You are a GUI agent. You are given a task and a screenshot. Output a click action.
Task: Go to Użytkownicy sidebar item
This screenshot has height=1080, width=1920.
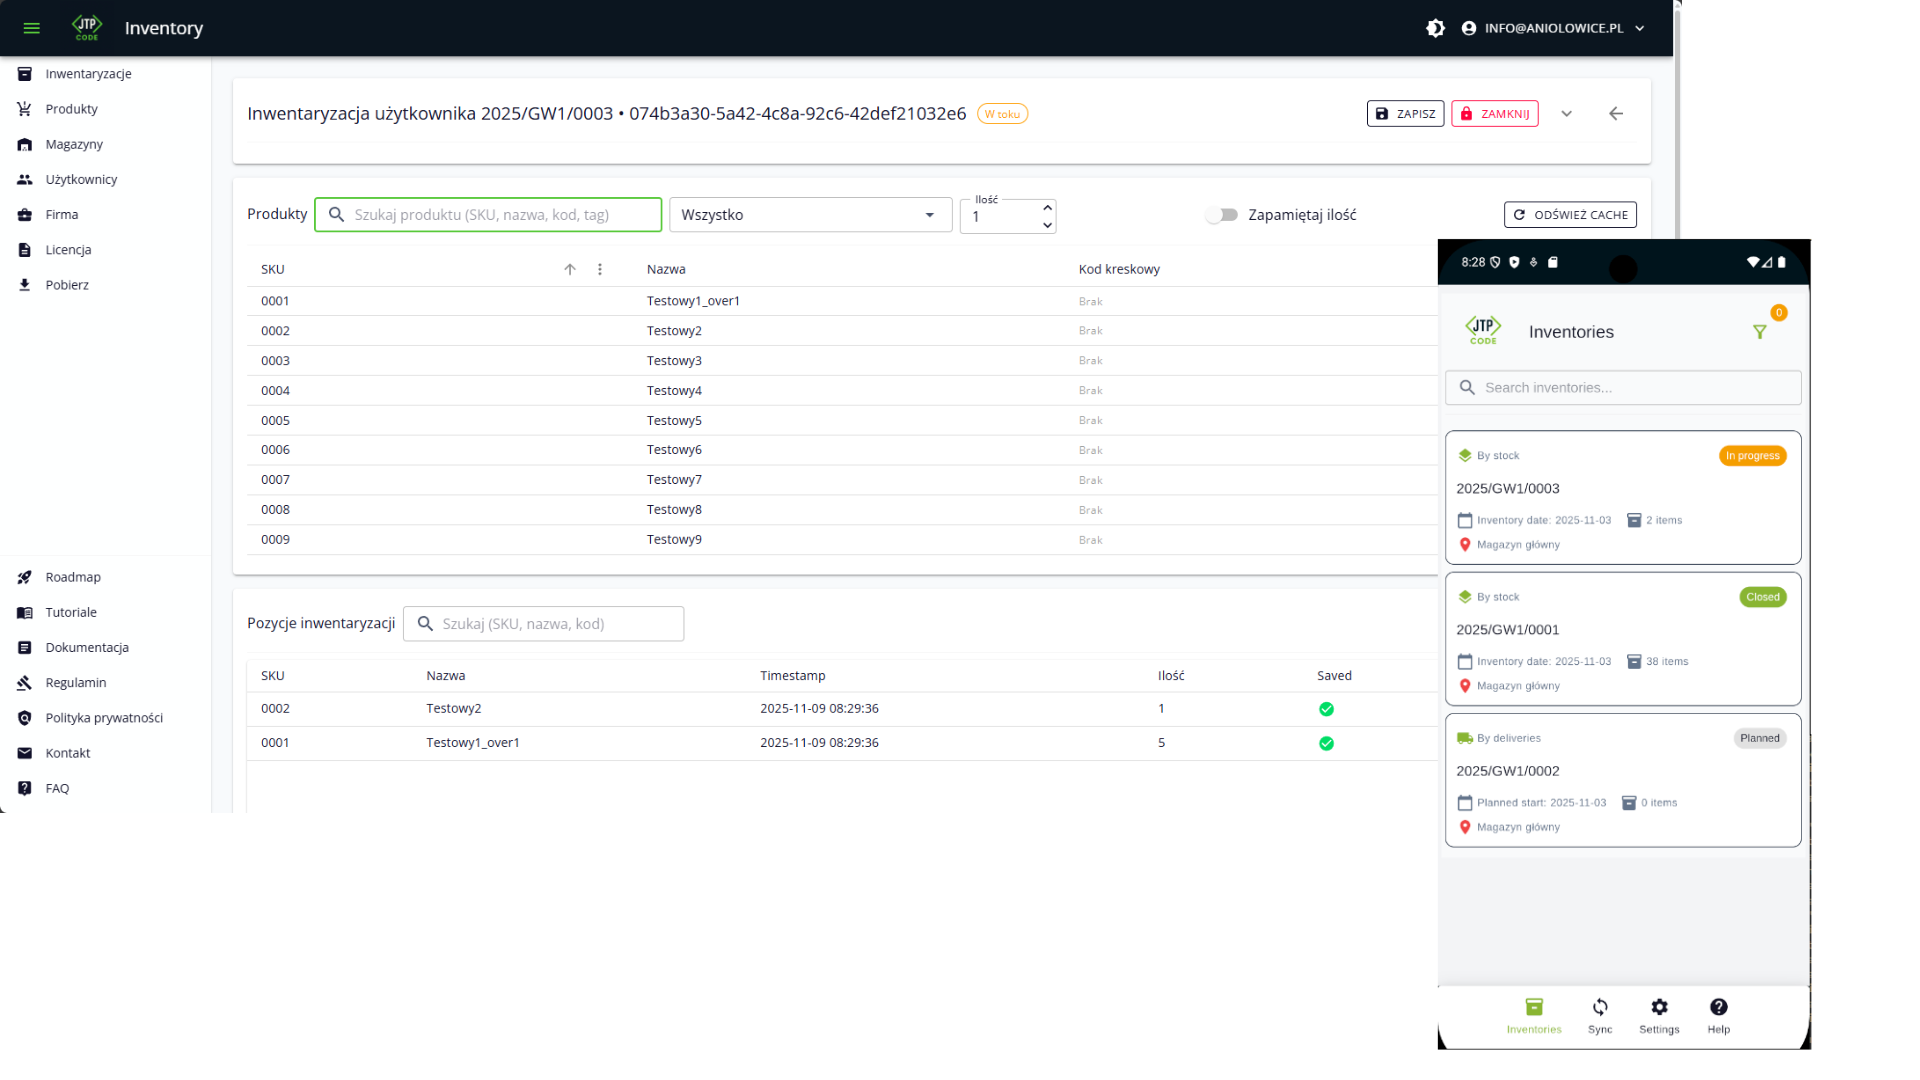(81, 179)
